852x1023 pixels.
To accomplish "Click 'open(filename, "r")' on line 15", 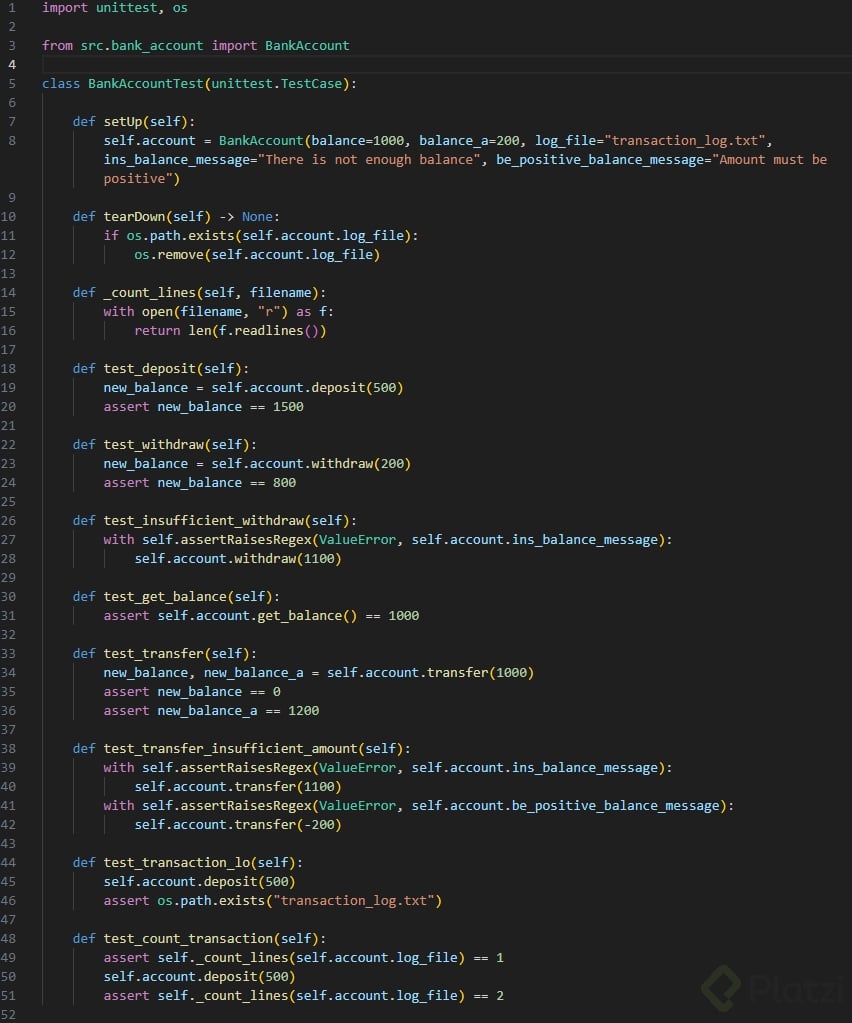I will (215, 311).
